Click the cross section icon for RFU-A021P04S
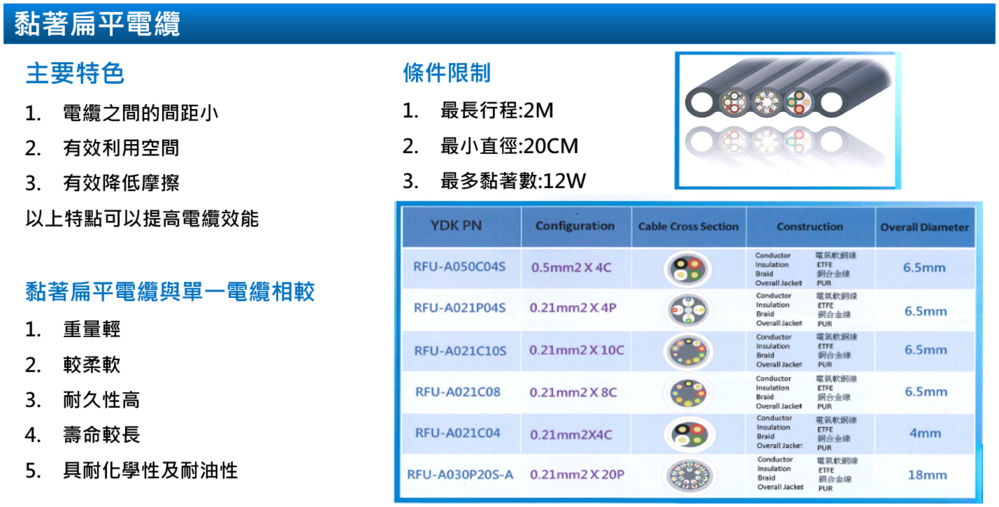This screenshot has width=999, height=507. [x=688, y=309]
